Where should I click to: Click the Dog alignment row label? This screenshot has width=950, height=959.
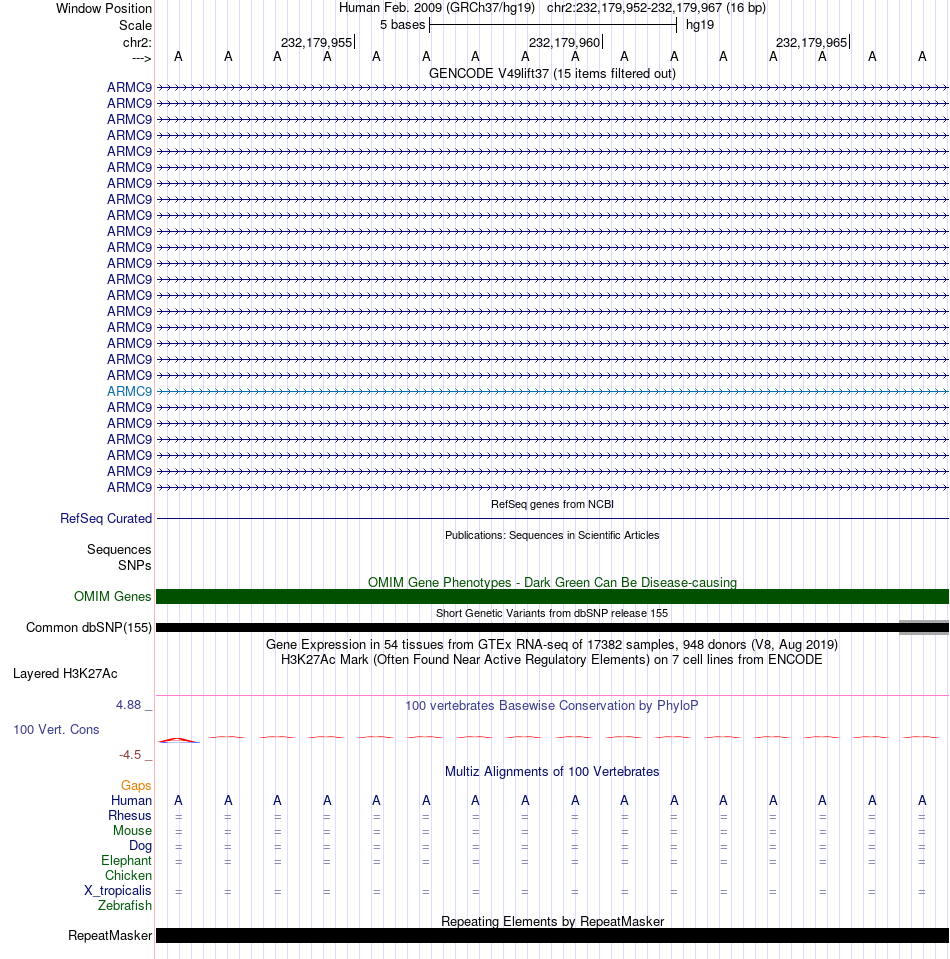(x=140, y=846)
